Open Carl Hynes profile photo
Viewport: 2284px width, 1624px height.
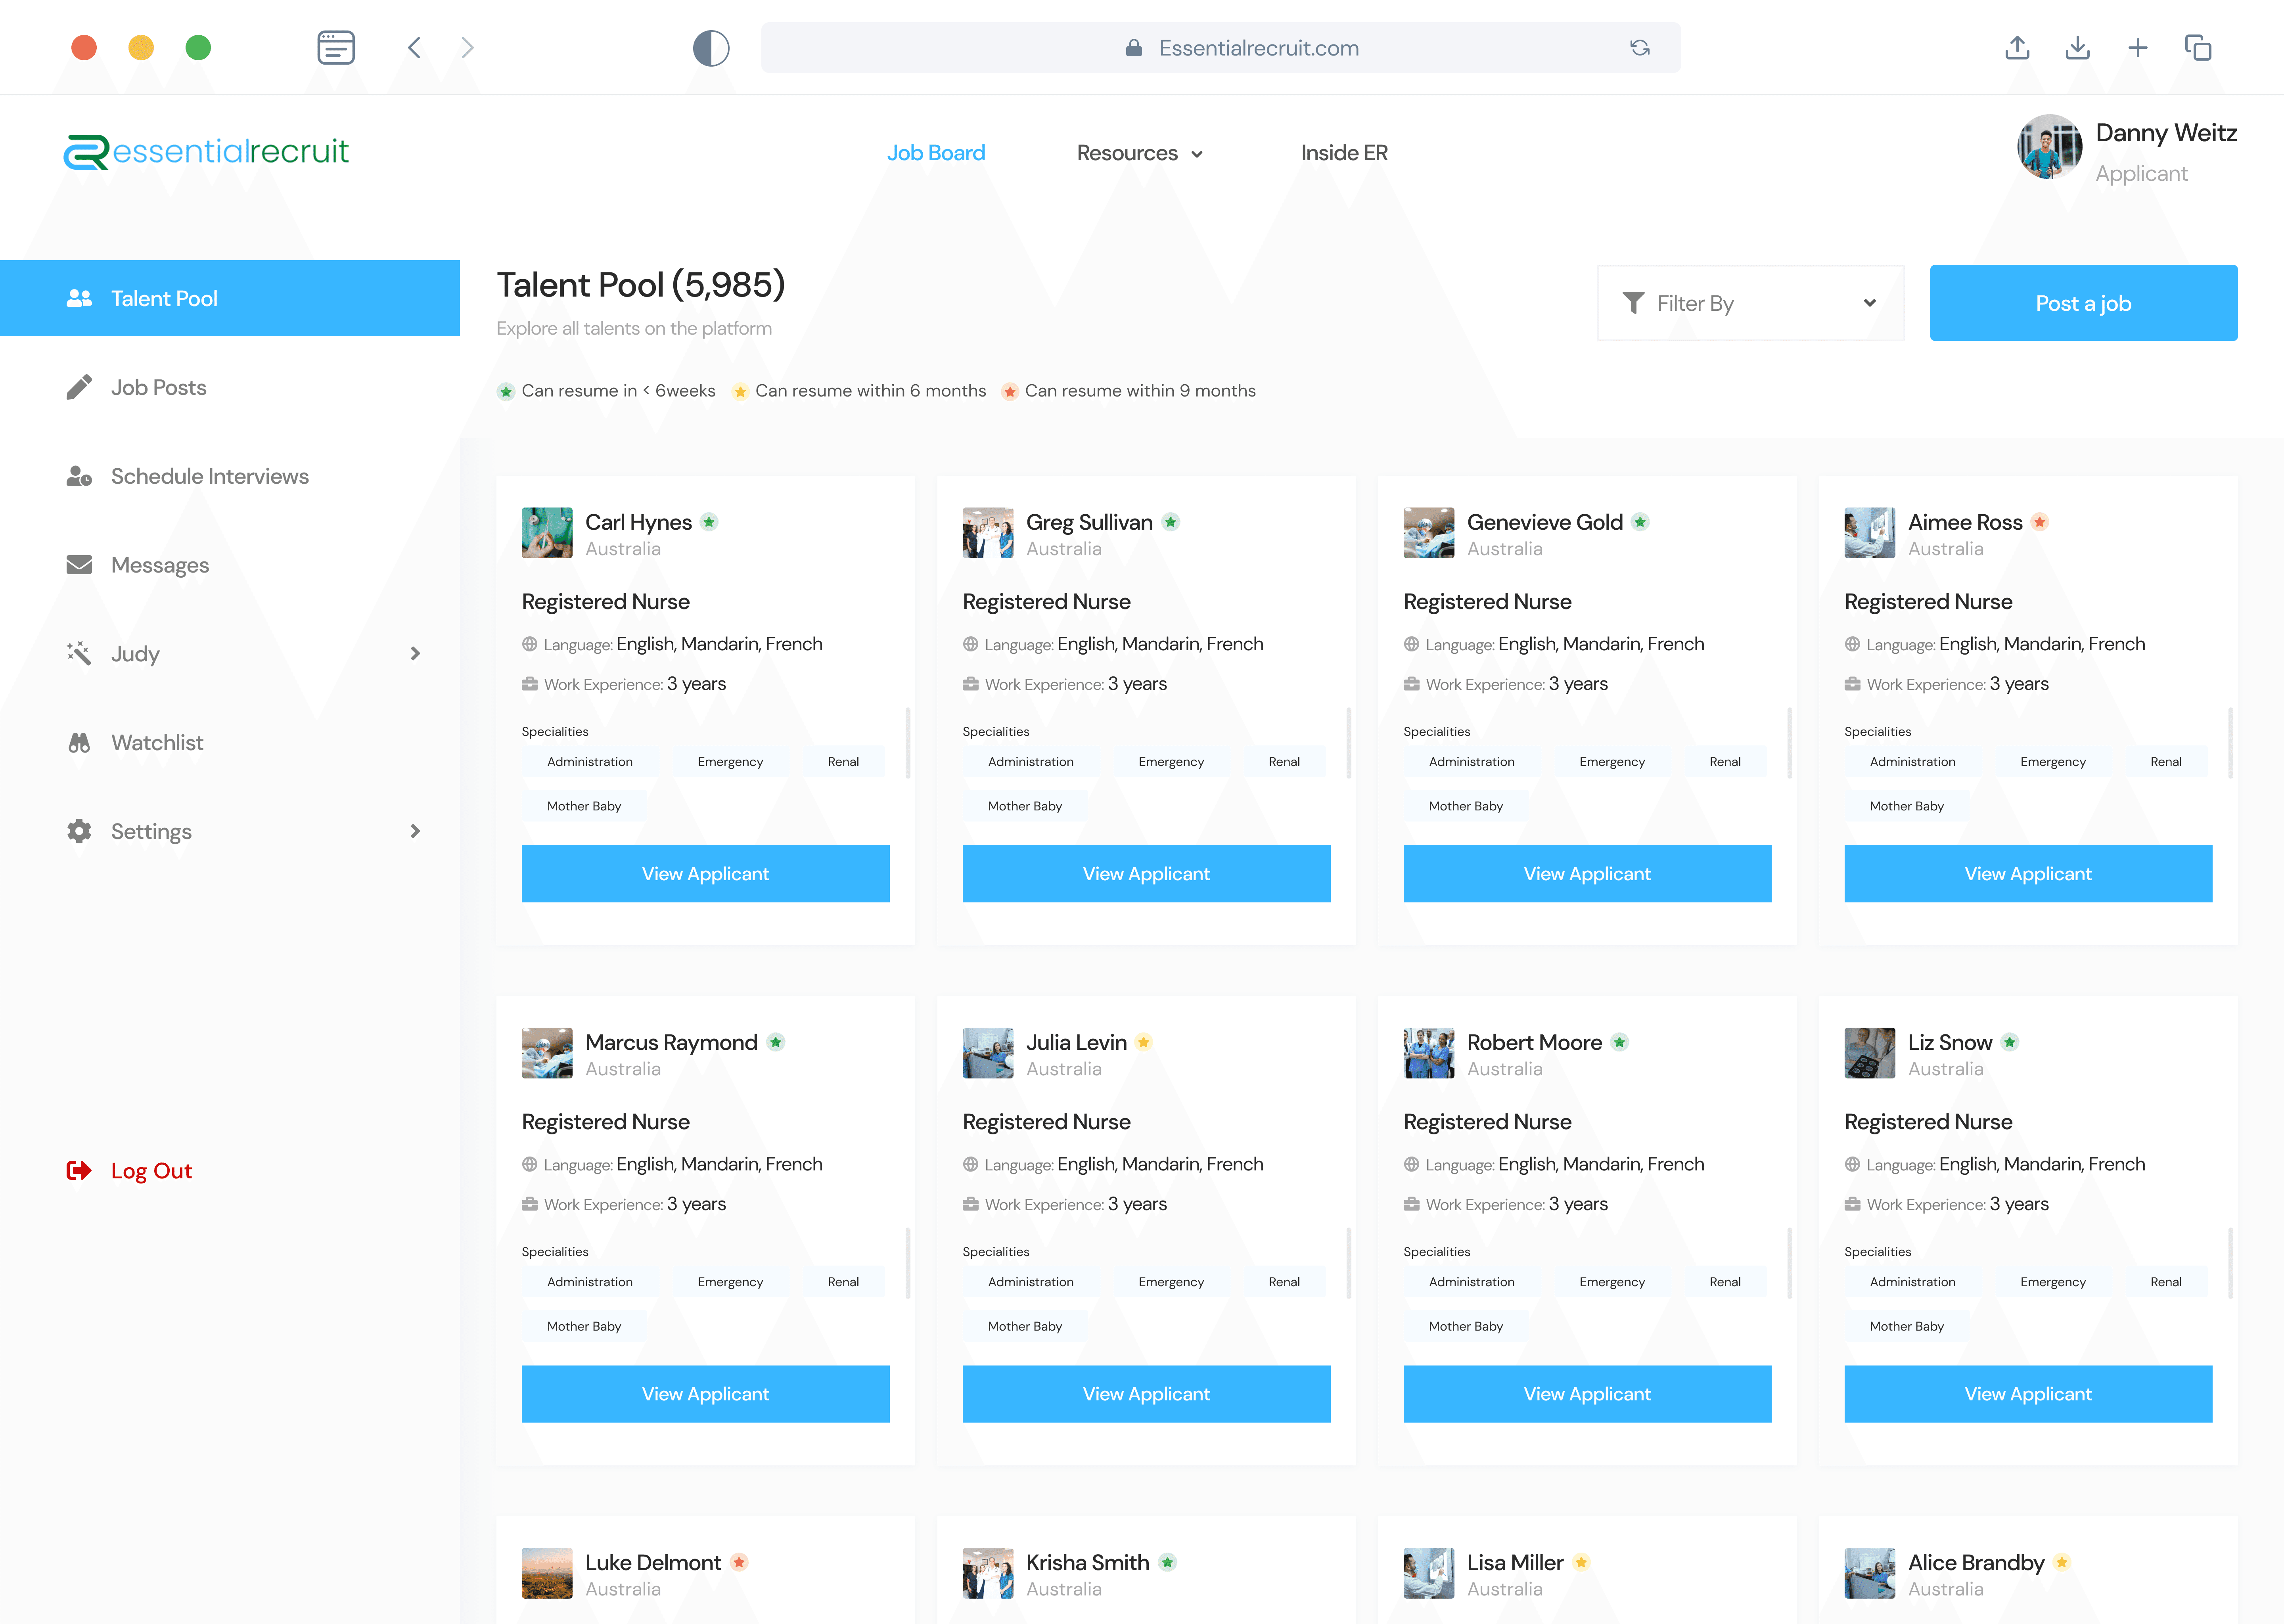(x=547, y=532)
